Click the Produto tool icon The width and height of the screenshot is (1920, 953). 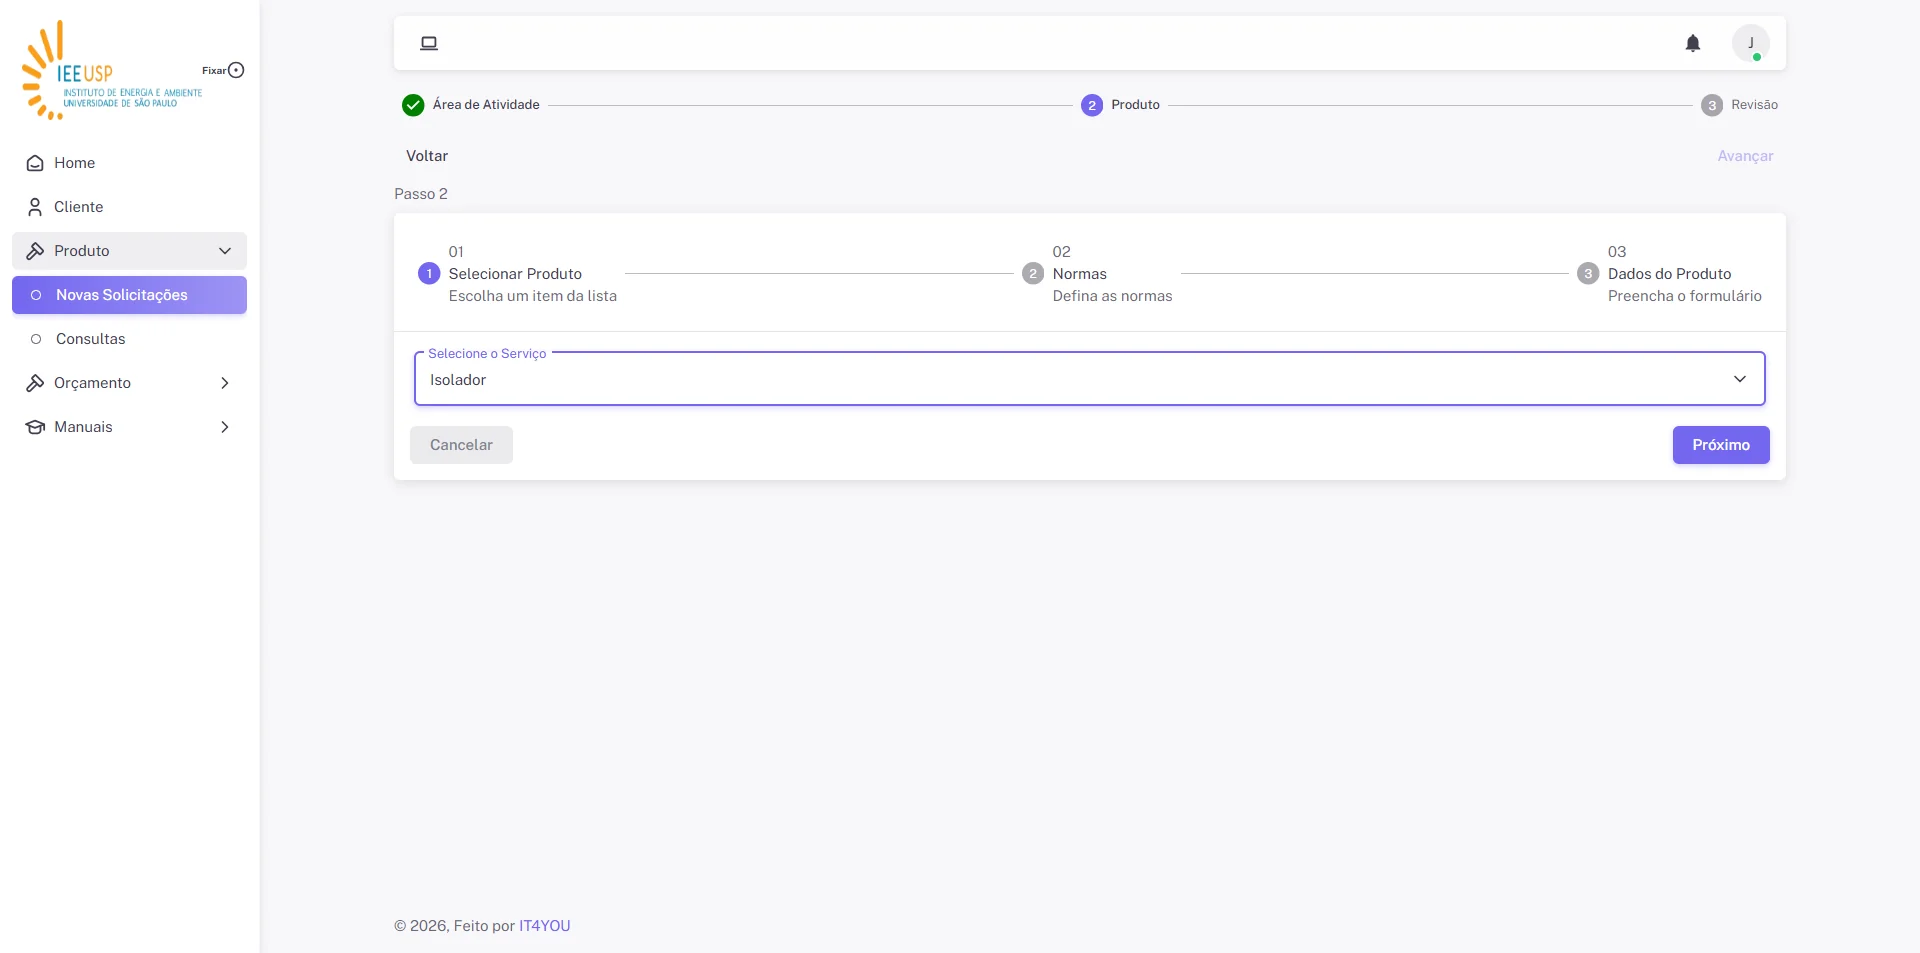click(35, 251)
